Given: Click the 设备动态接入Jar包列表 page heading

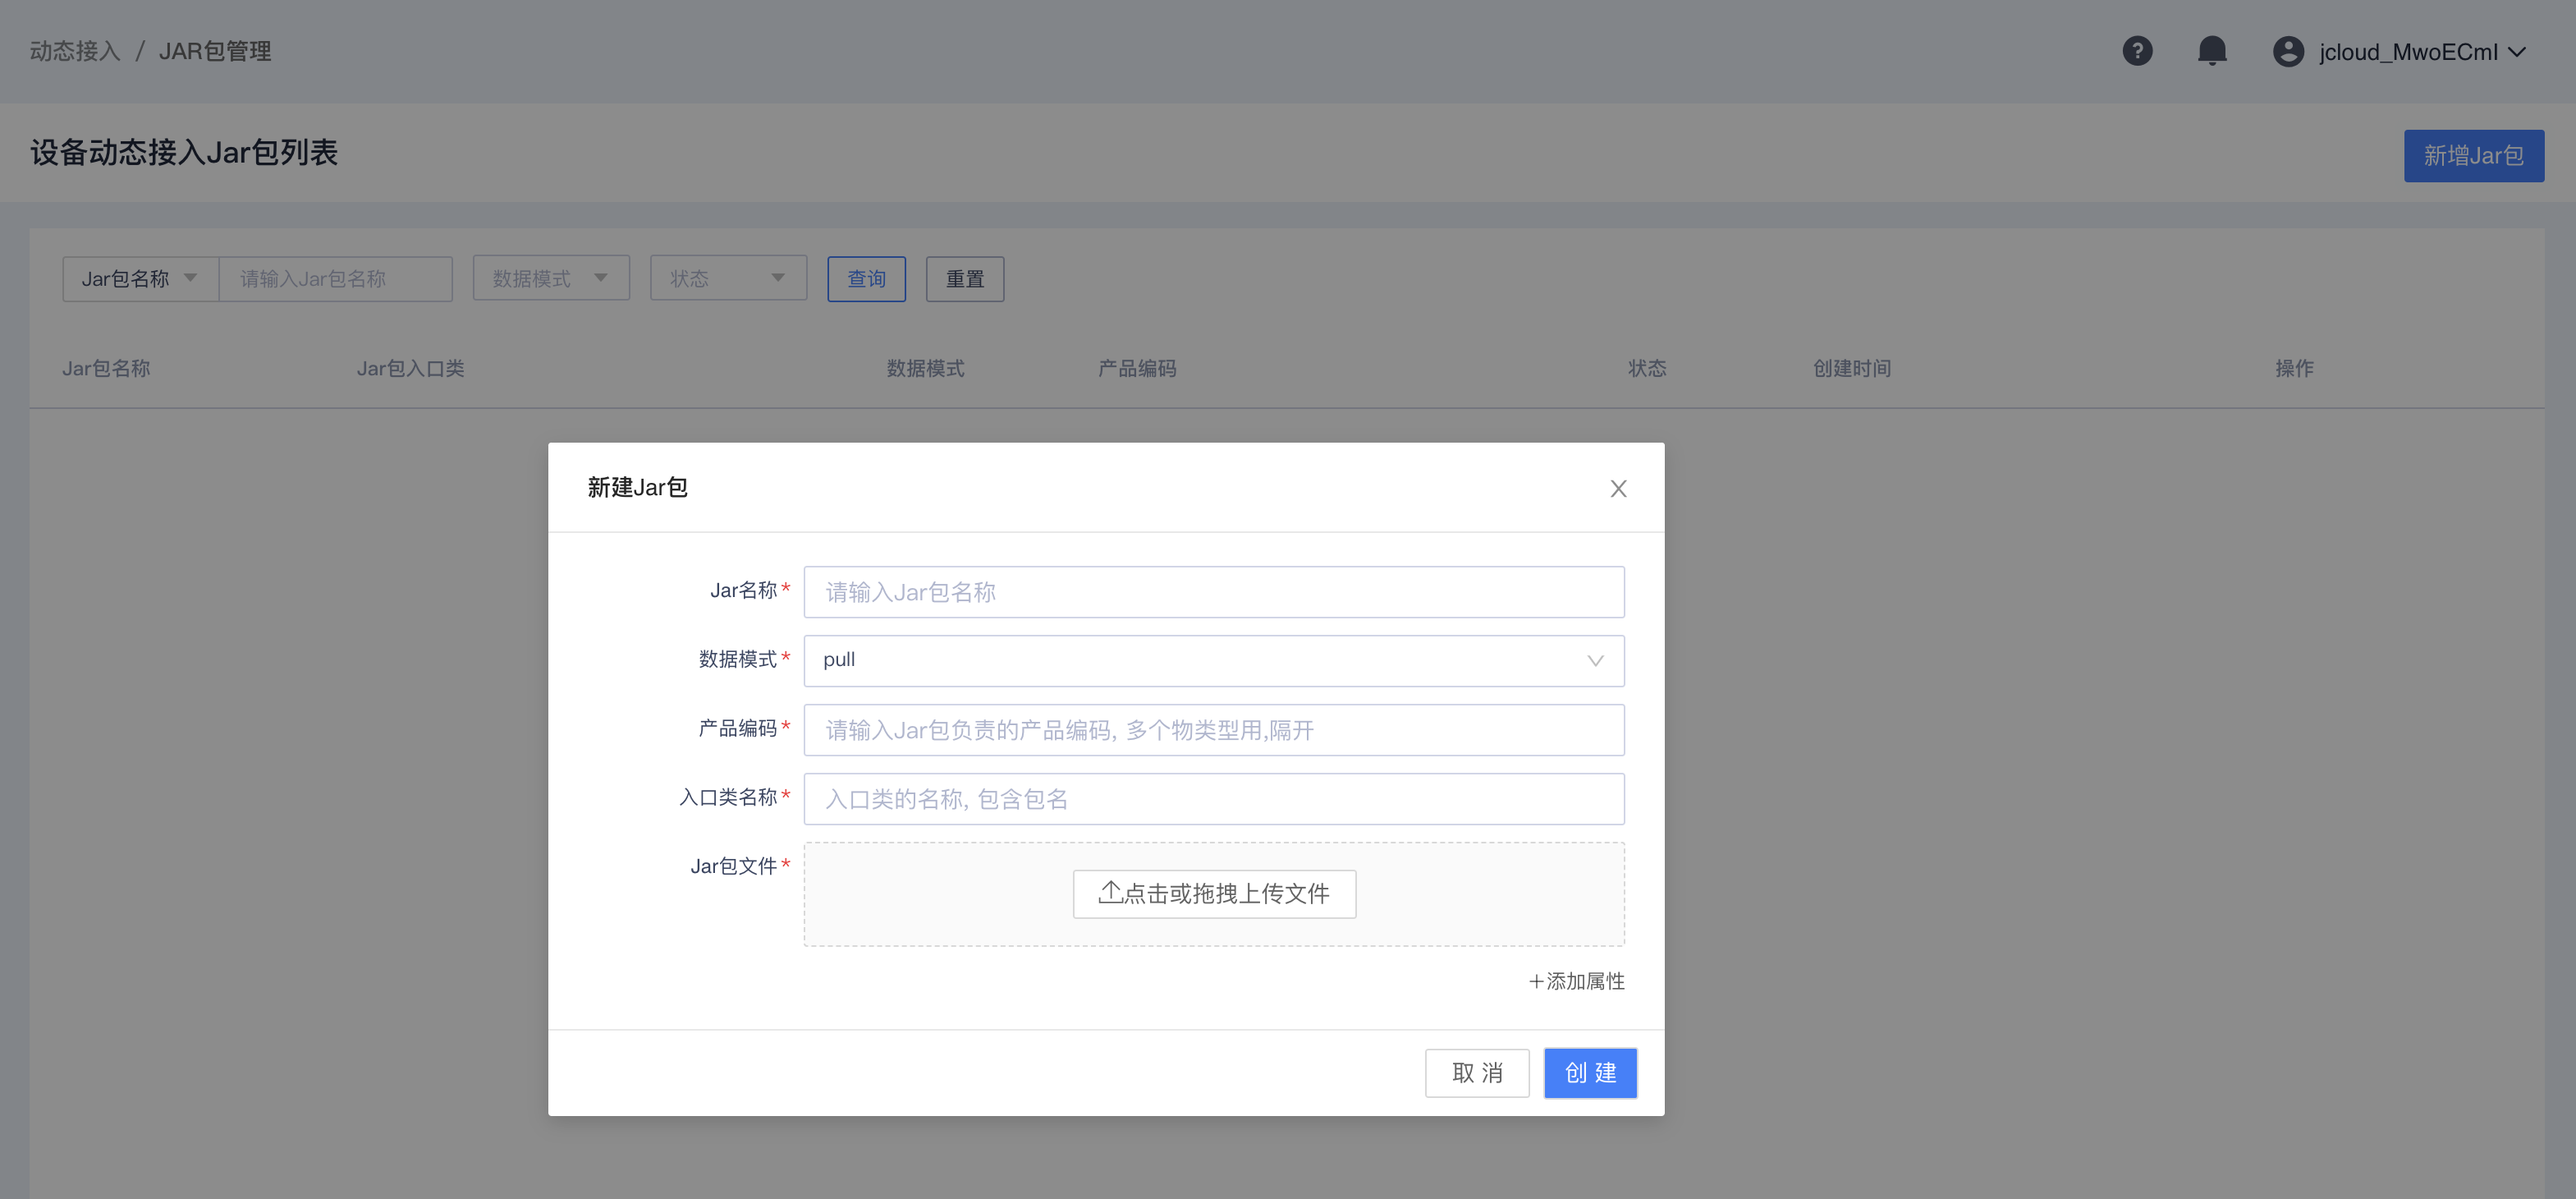Looking at the screenshot, I should 184,153.
